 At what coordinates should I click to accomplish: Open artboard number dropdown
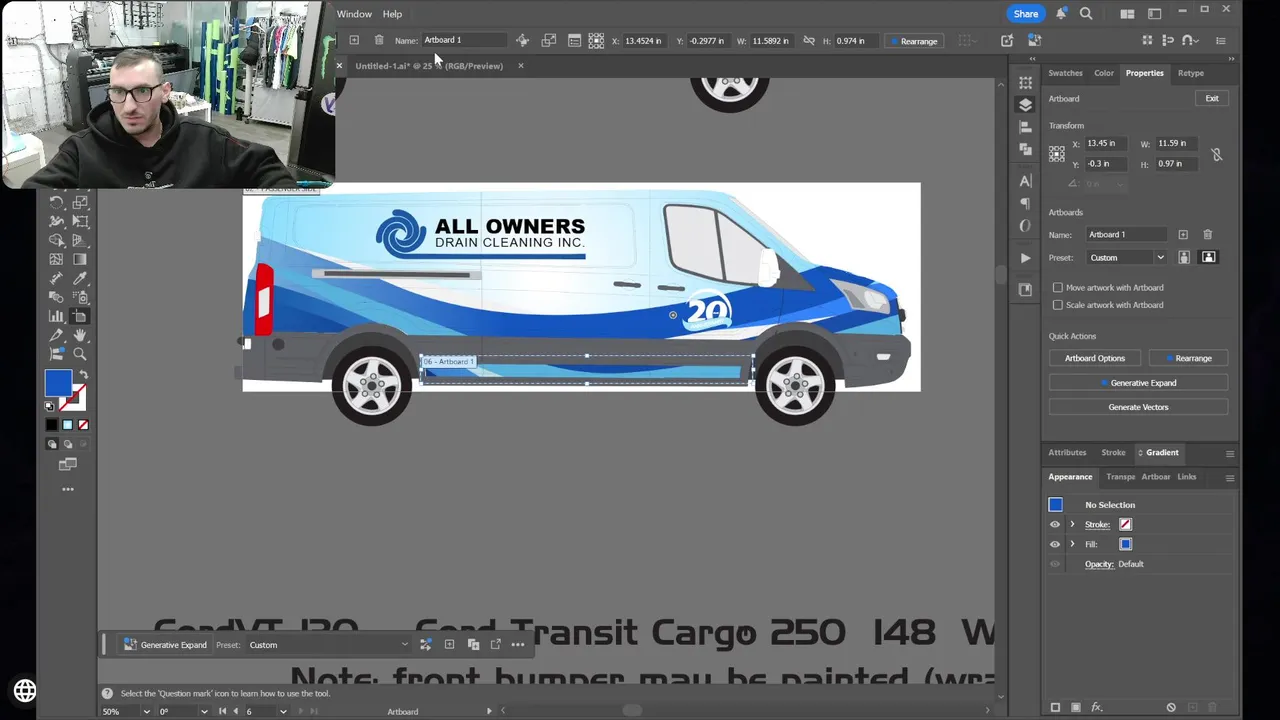283,711
